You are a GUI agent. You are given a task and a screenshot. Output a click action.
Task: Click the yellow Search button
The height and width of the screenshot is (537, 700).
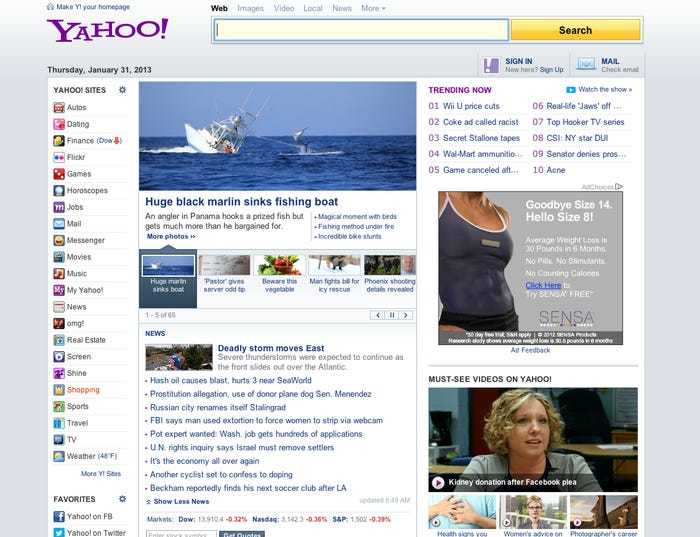(575, 30)
